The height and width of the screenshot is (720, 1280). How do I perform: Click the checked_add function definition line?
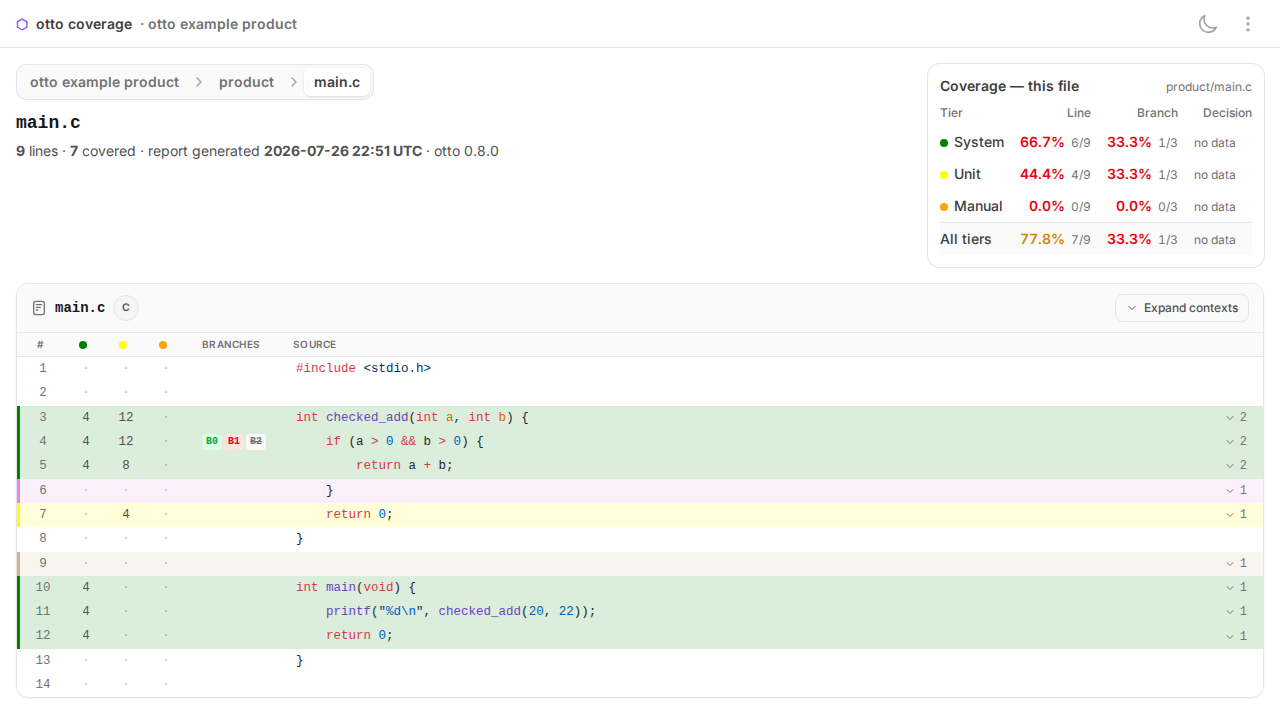[412, 417]
